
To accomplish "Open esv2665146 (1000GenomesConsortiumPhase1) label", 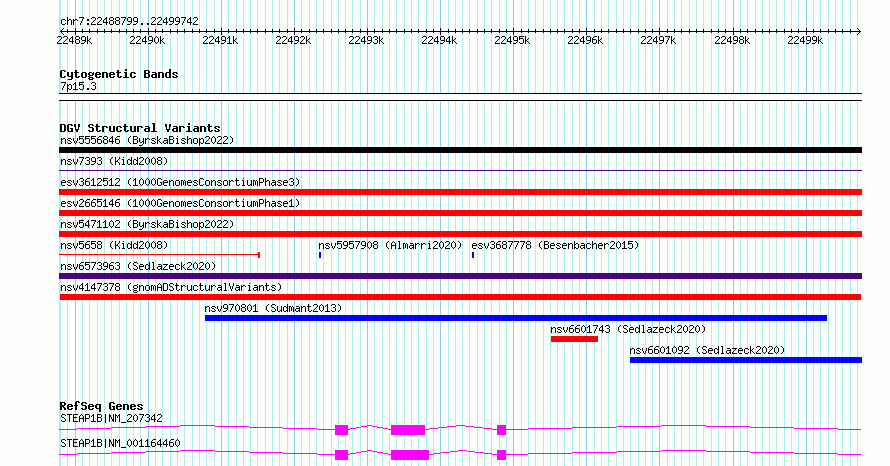I will 180,203.
